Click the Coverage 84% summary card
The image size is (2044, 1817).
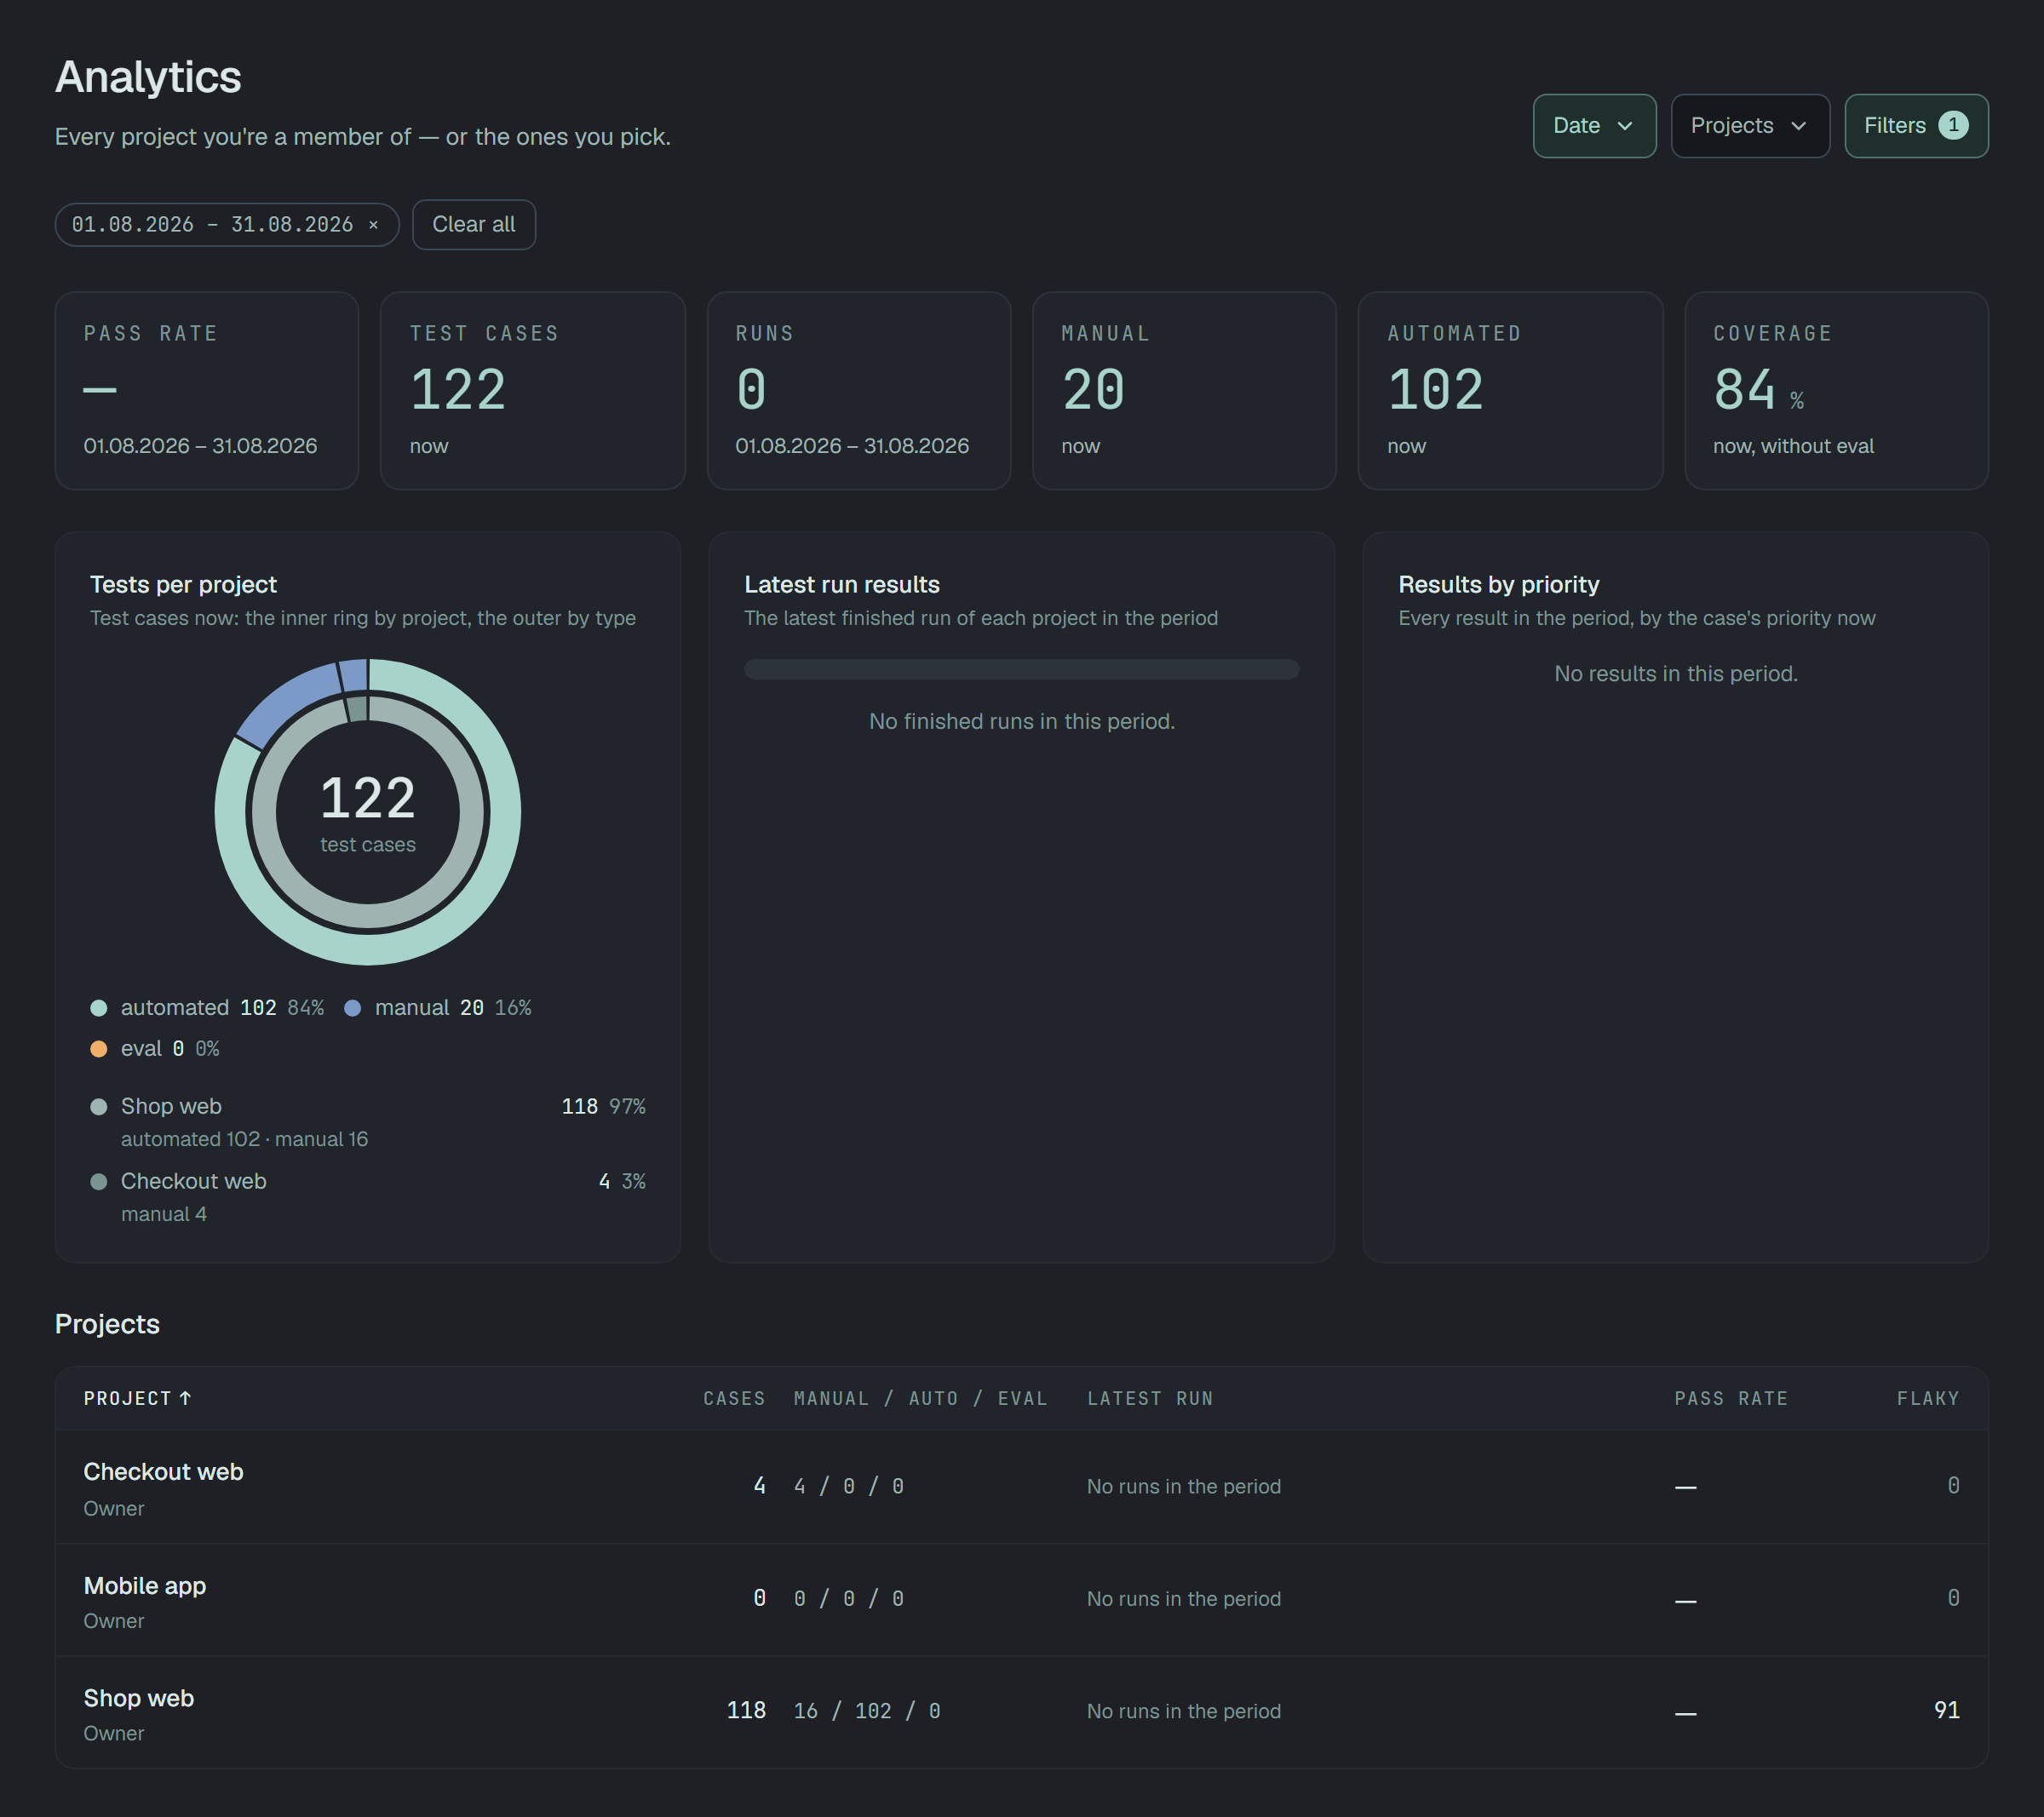click(1836, 391)
